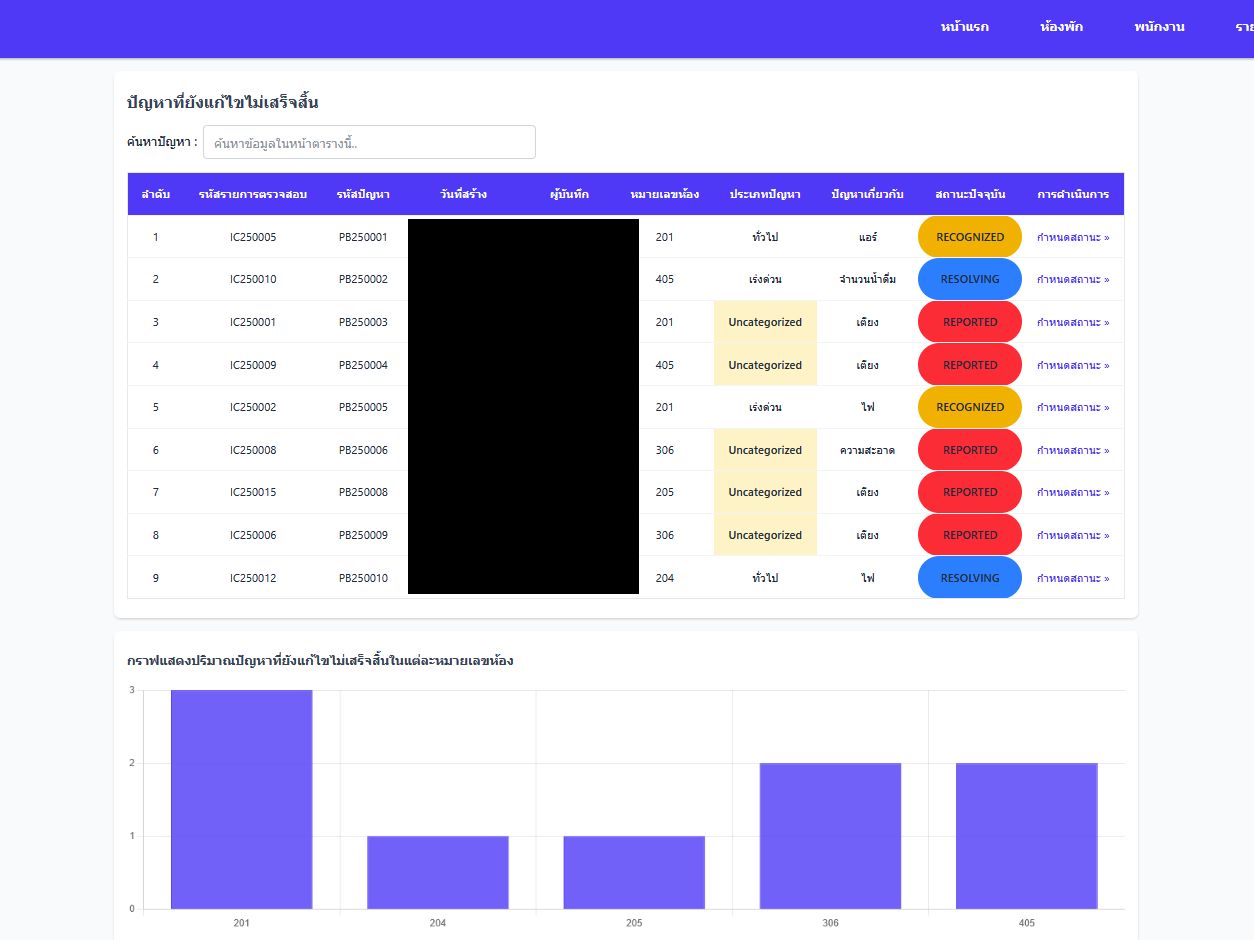
Task: Click the chart bar for room 306
Action: (830, 836)
